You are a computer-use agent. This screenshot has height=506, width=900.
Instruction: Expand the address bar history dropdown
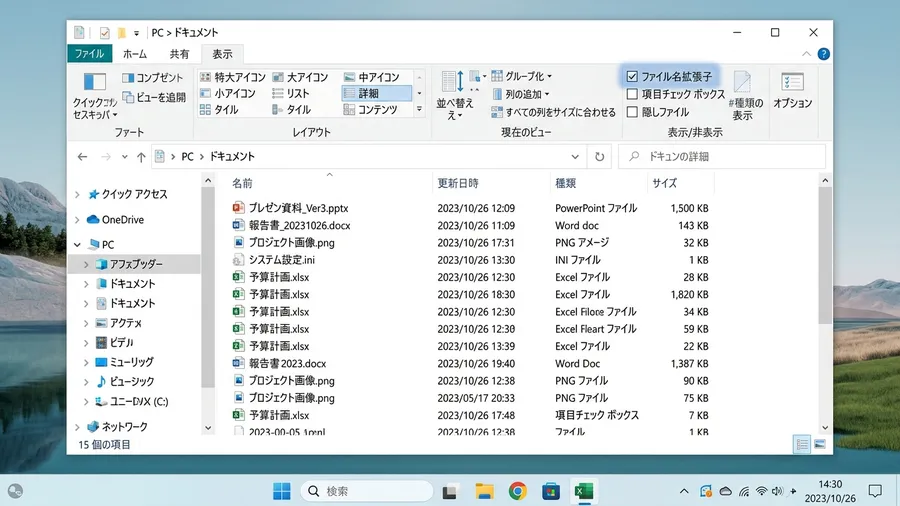click(x=575, y=157)
